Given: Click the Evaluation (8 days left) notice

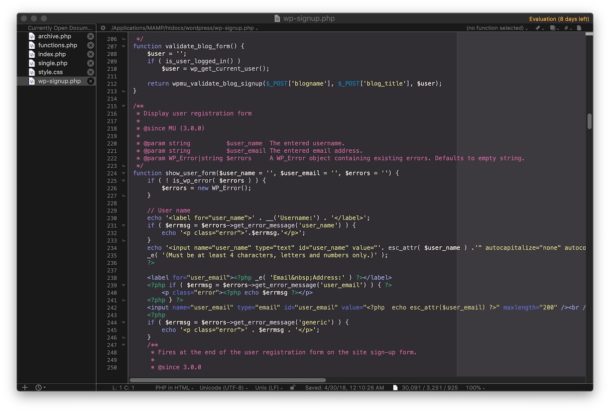Looking at the screenshot, I should pos(559,19).
